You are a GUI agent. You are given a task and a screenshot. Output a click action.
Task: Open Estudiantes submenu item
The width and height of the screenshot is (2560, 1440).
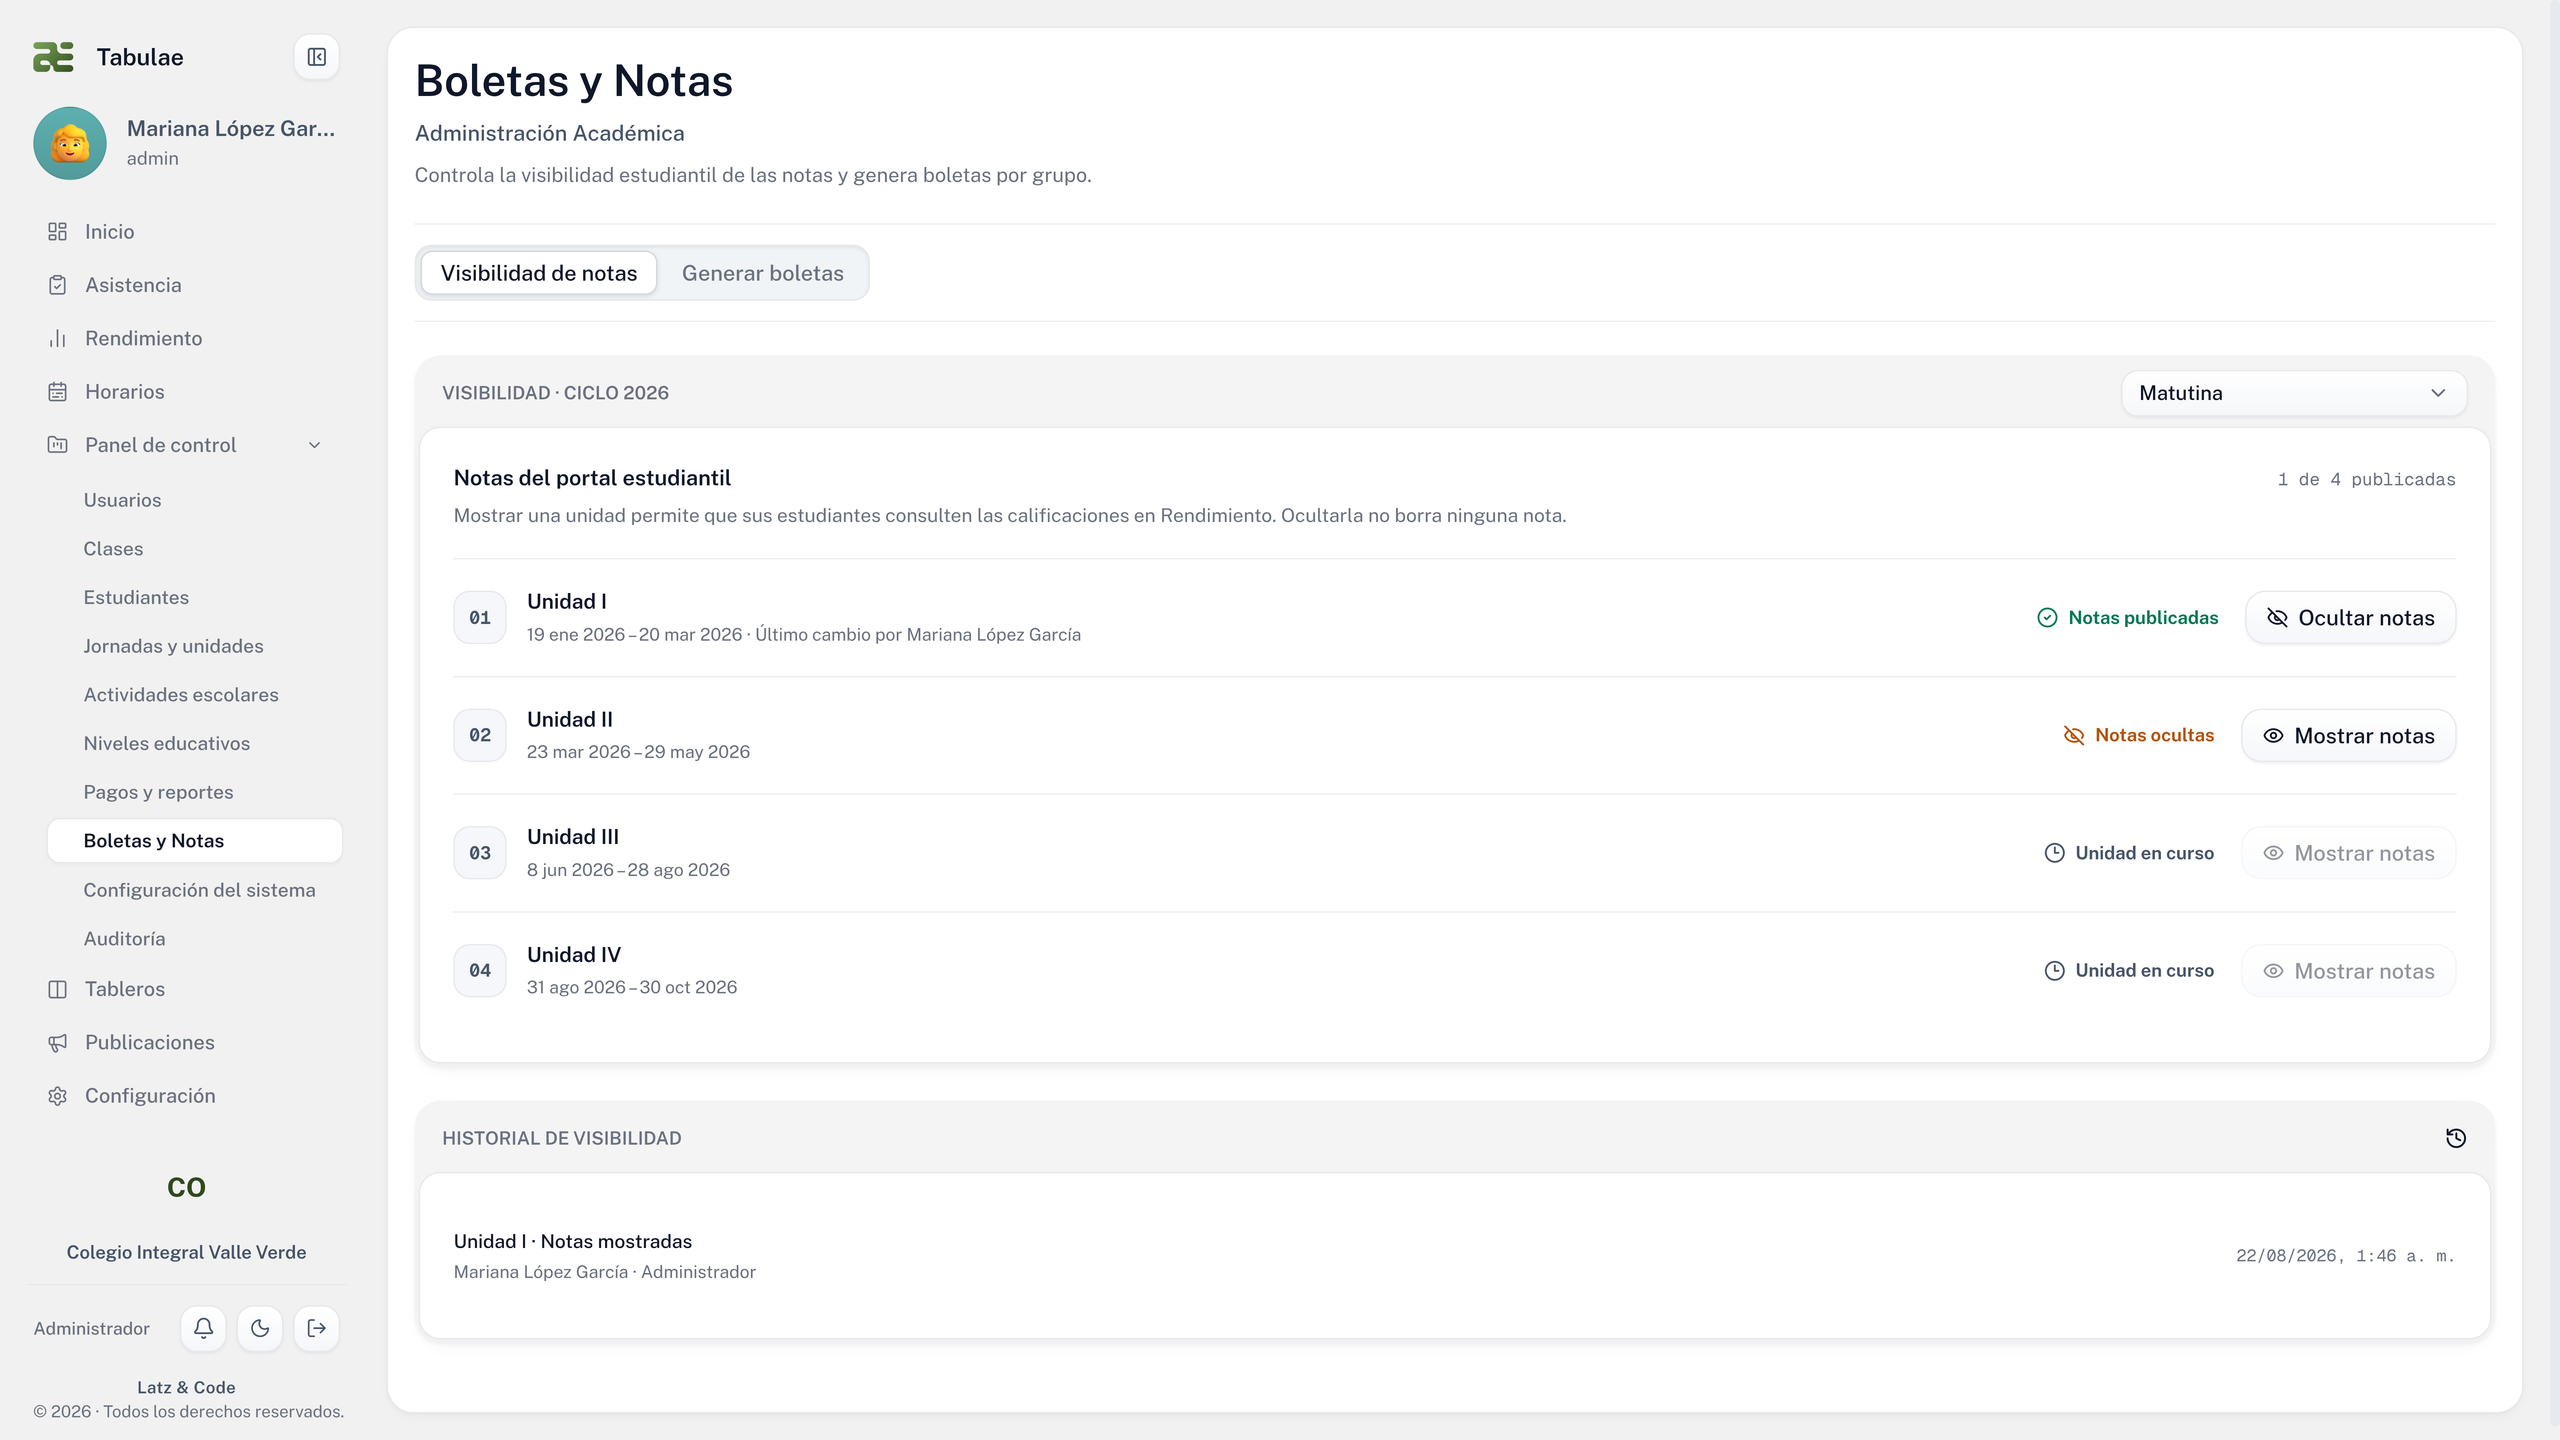[x=194, y=597]
